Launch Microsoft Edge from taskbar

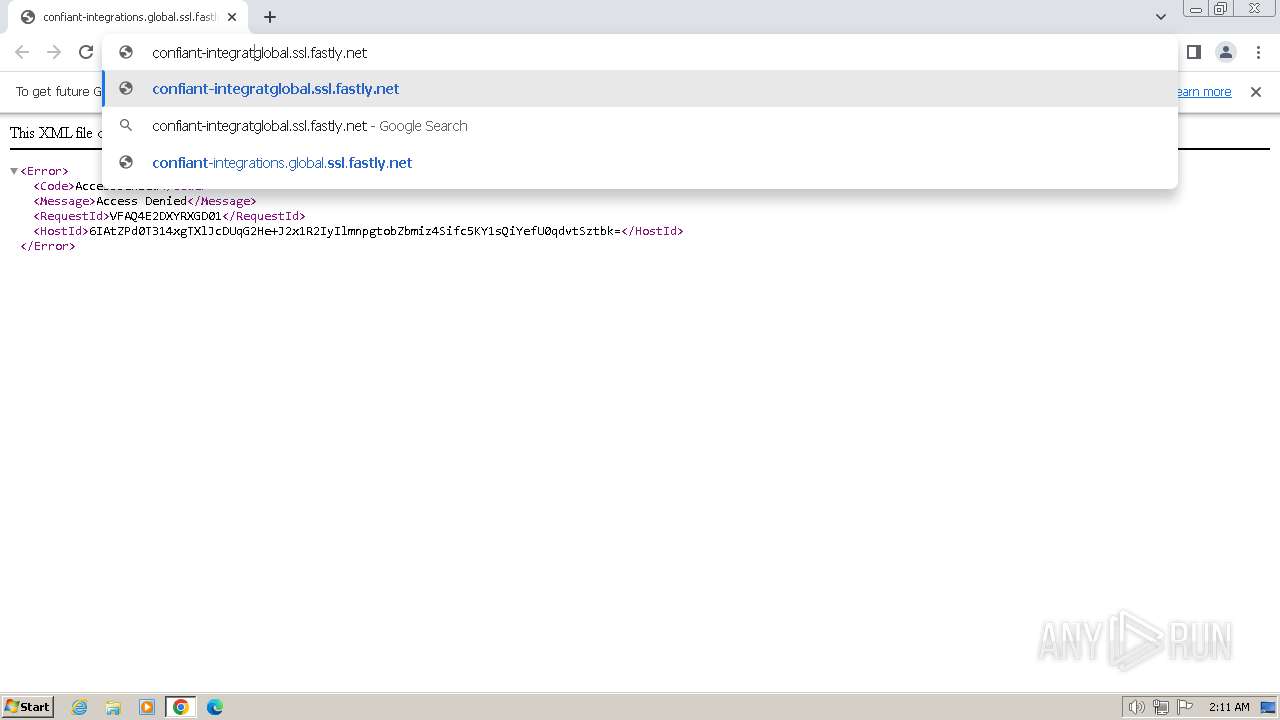coord(215,707)
